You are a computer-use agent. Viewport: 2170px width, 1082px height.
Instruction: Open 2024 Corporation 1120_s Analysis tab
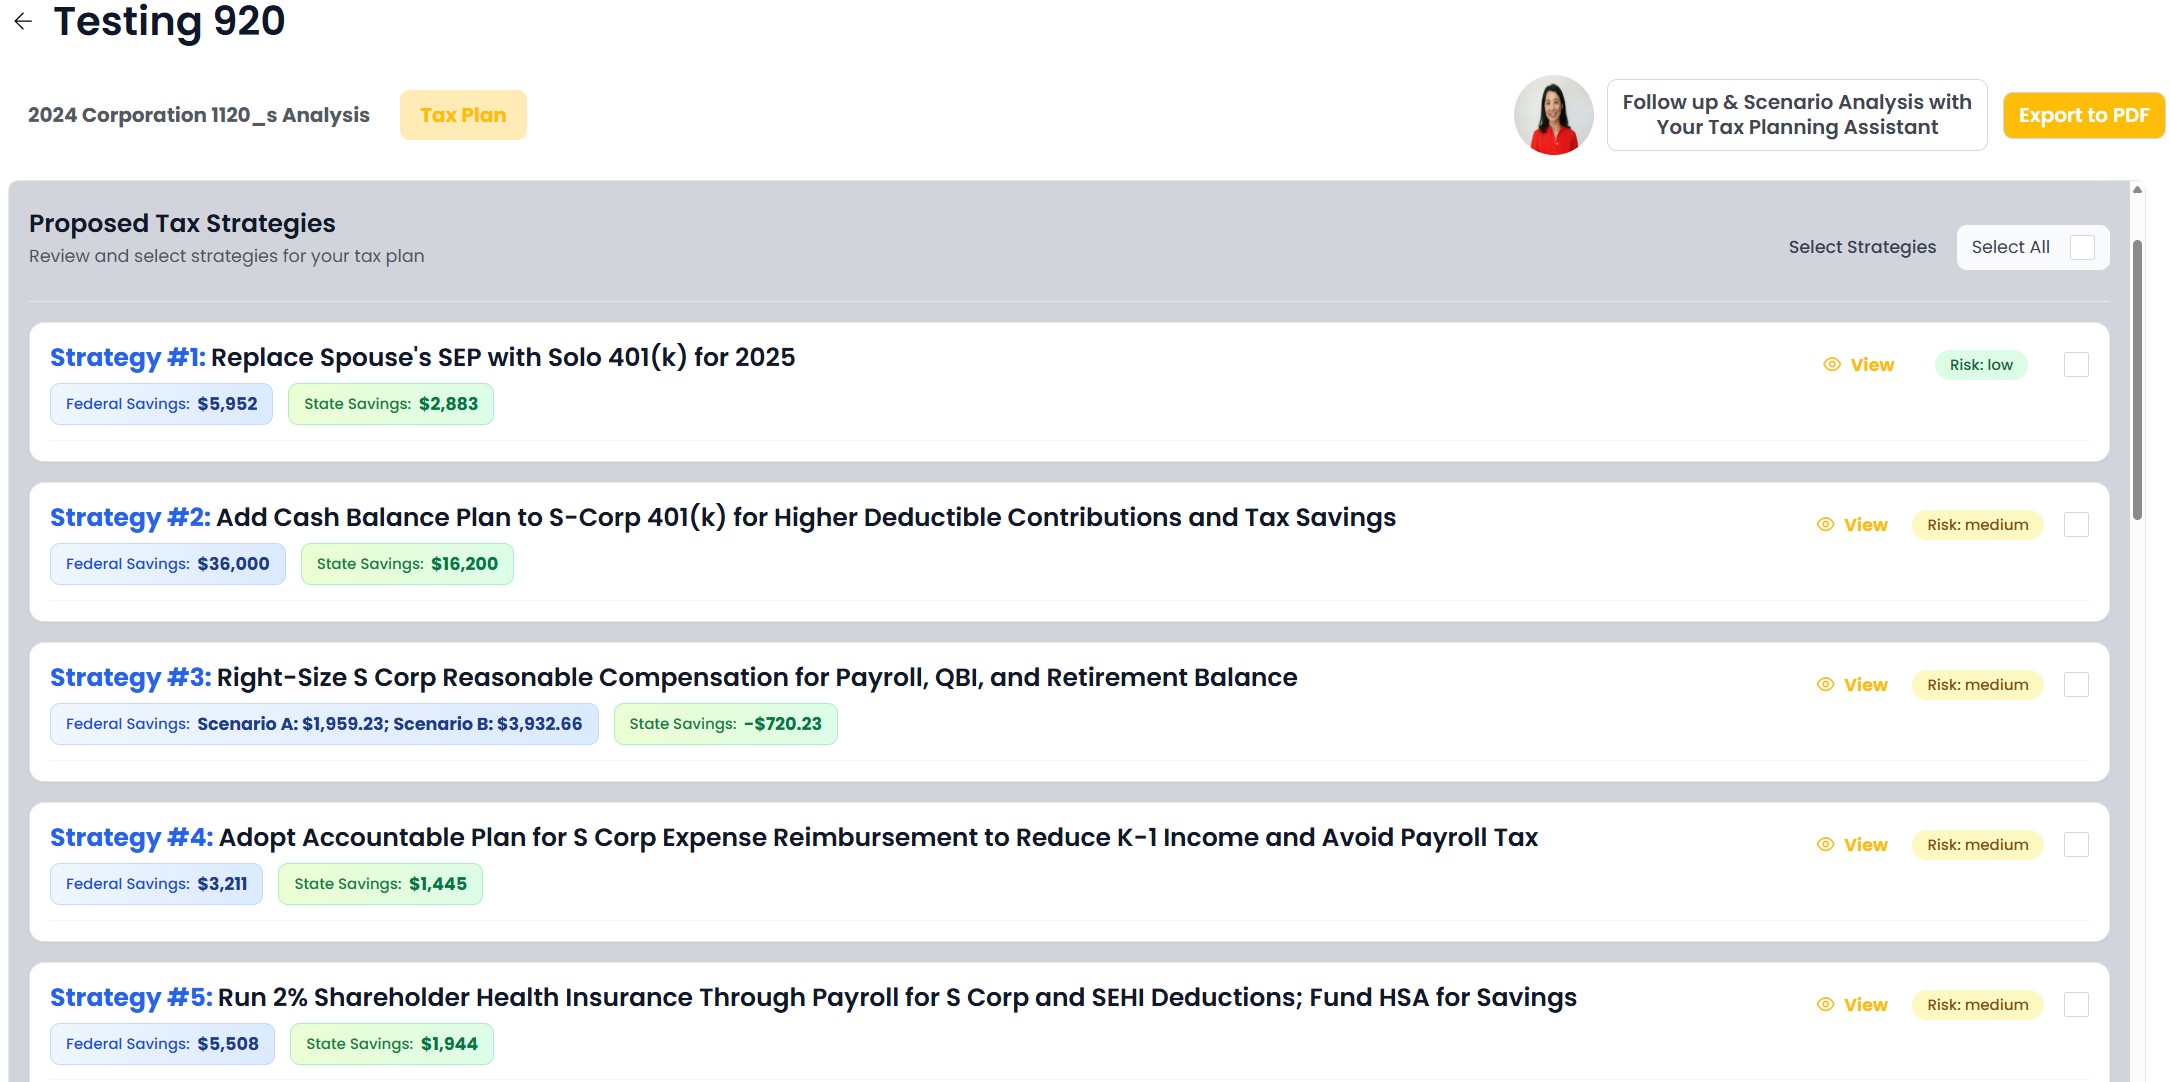(x=199, y=115)
